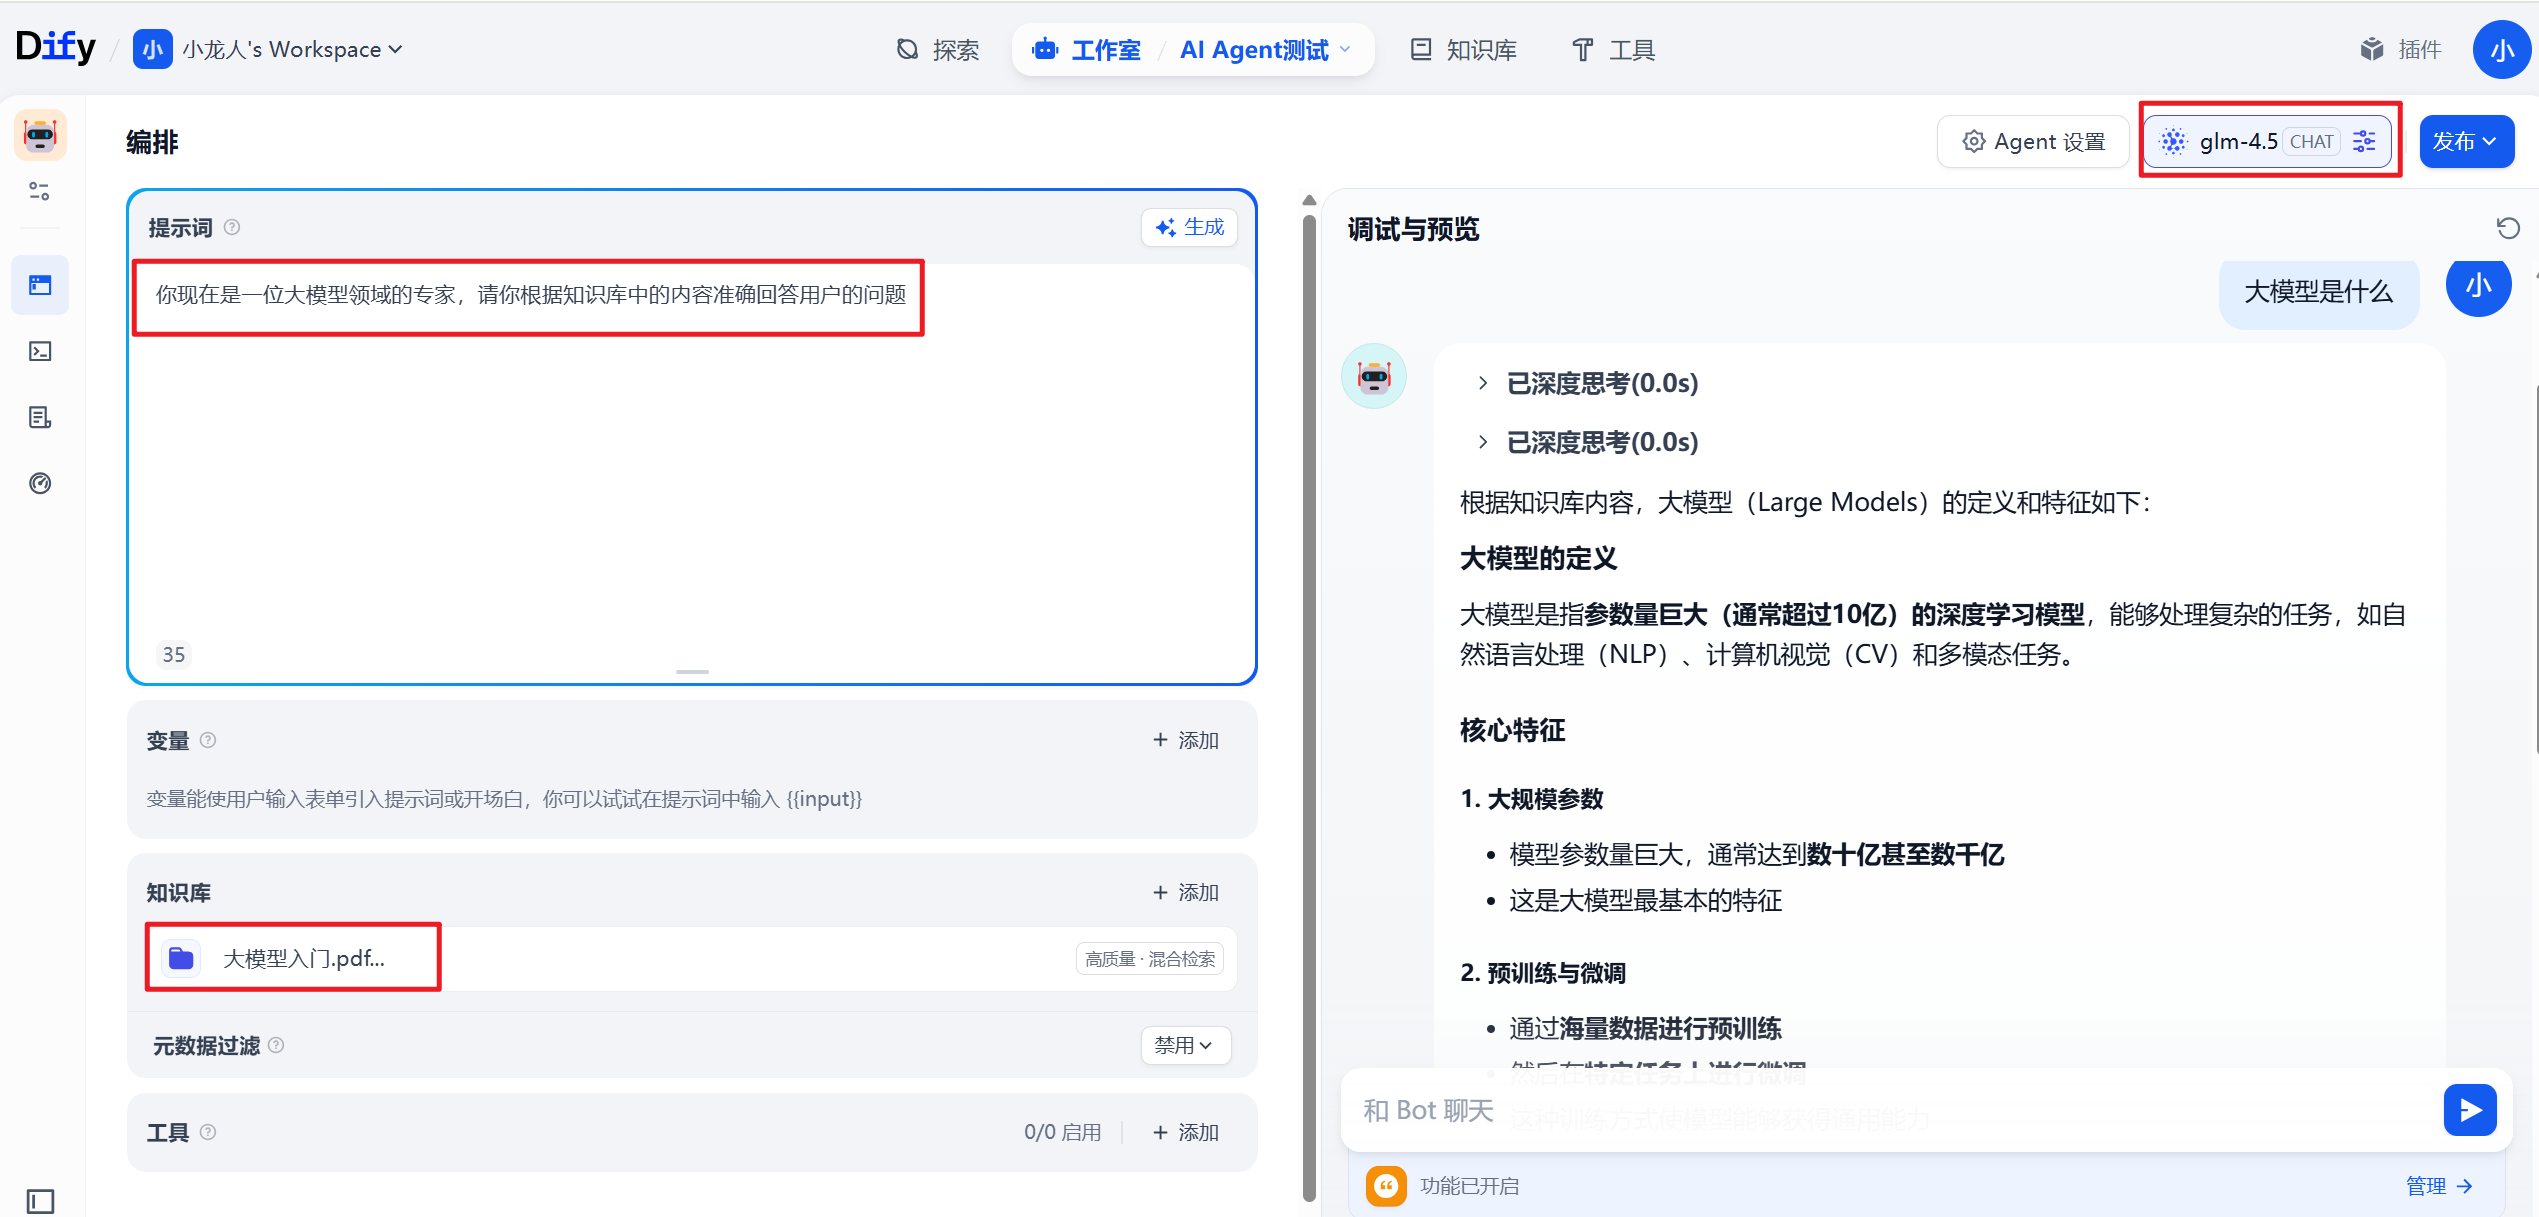Click the restart conversation refresh icon

pos(2507,228)
